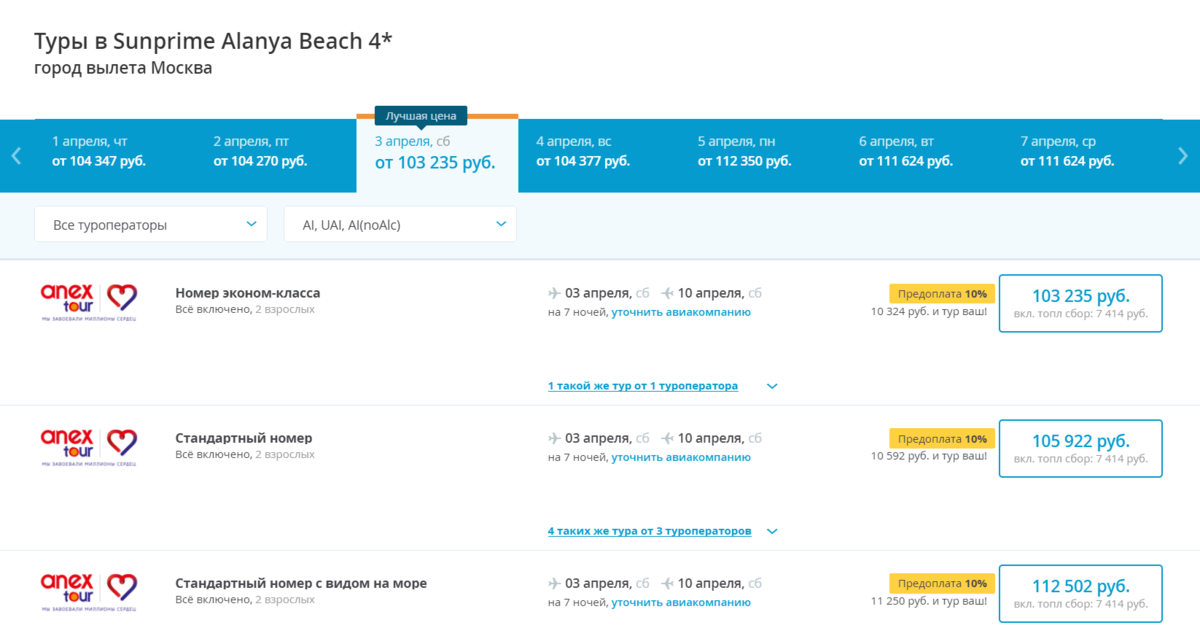Expand 4 таких же тура от 3 туроператоров

tap(648, 531)
